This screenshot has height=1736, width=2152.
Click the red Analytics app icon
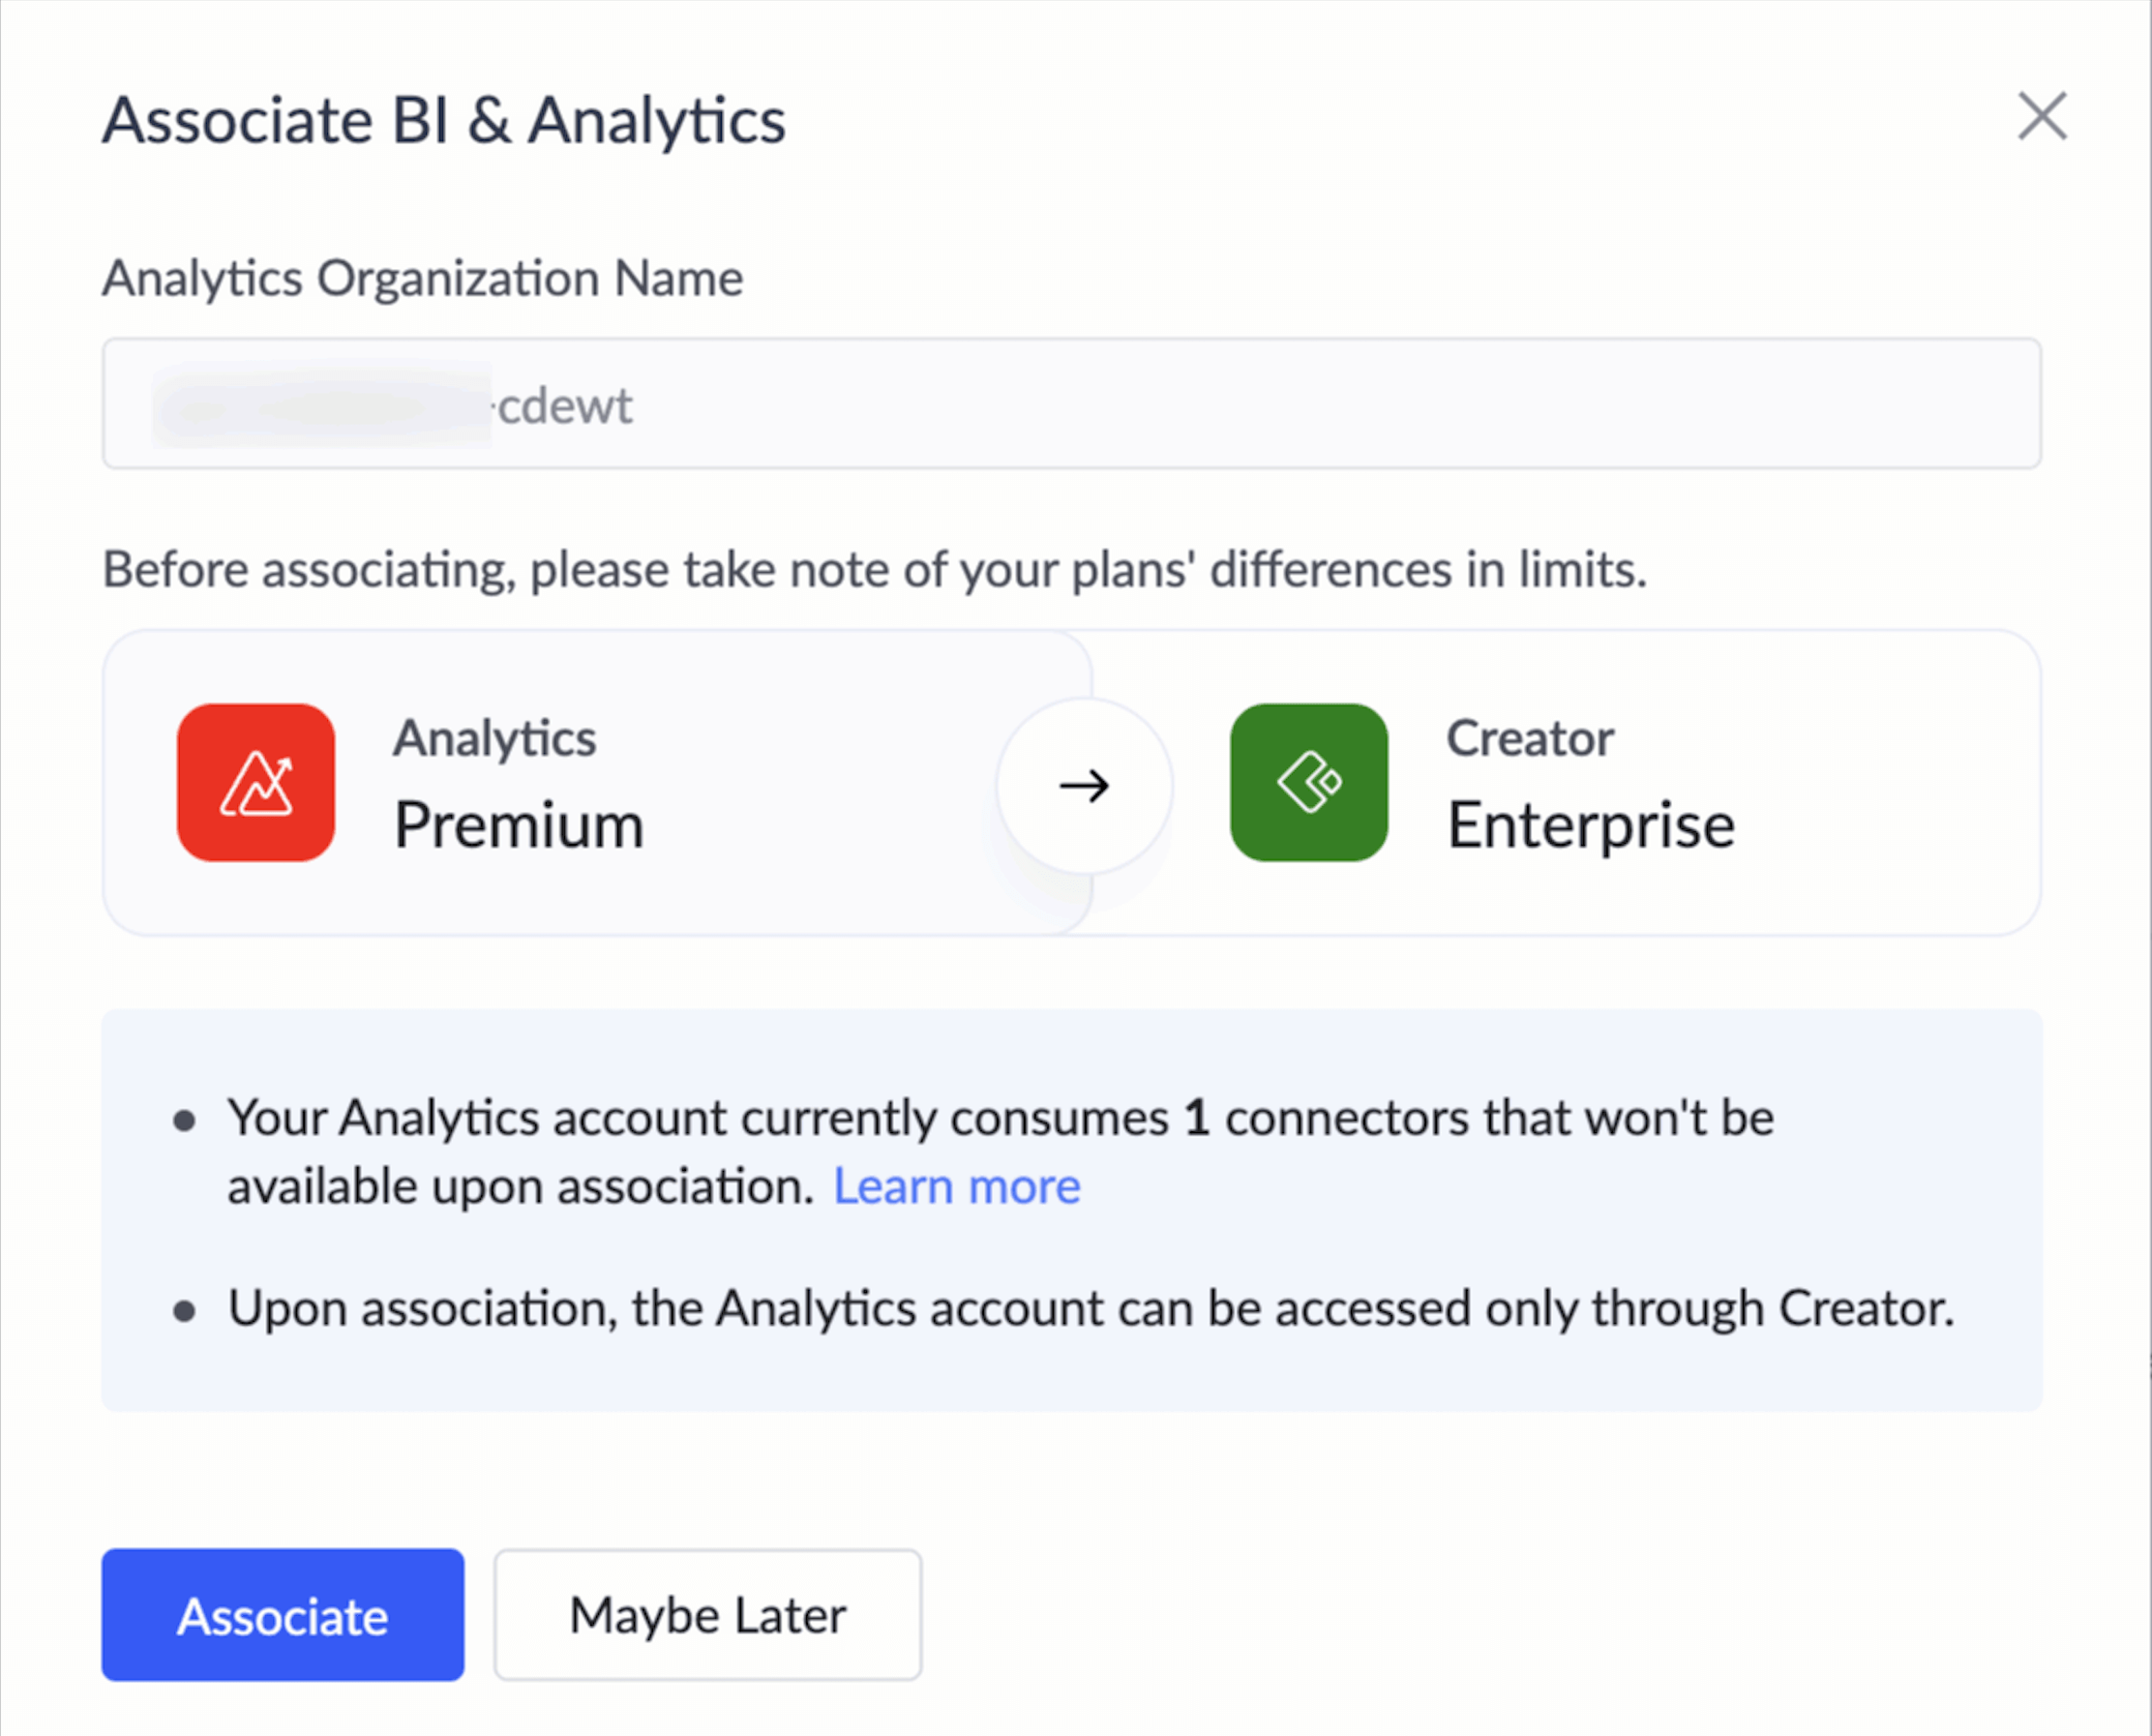click(x=256, y=782)
